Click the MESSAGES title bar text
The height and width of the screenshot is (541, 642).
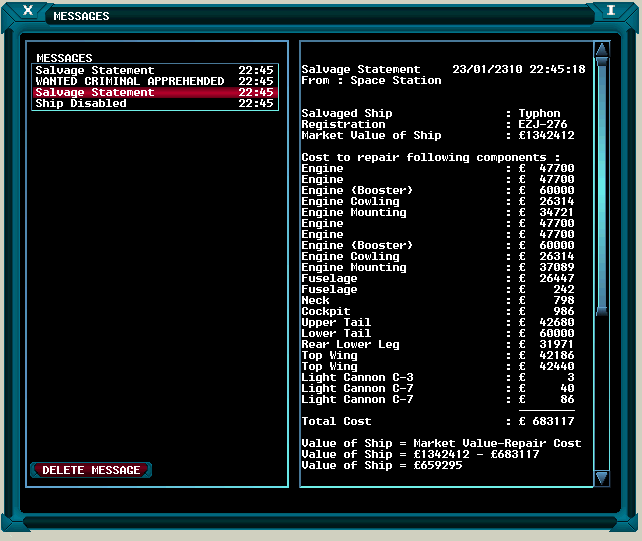[x=81, y=17]
